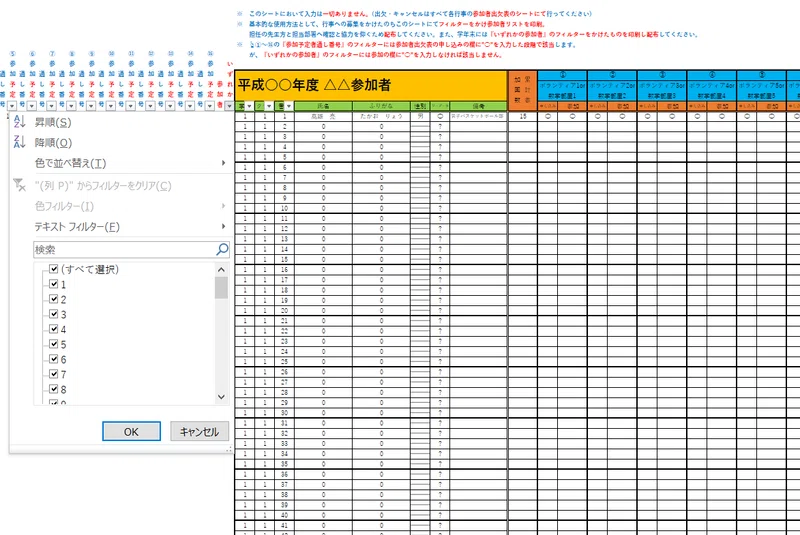Open filter dropdown under column ⑭

190,106
